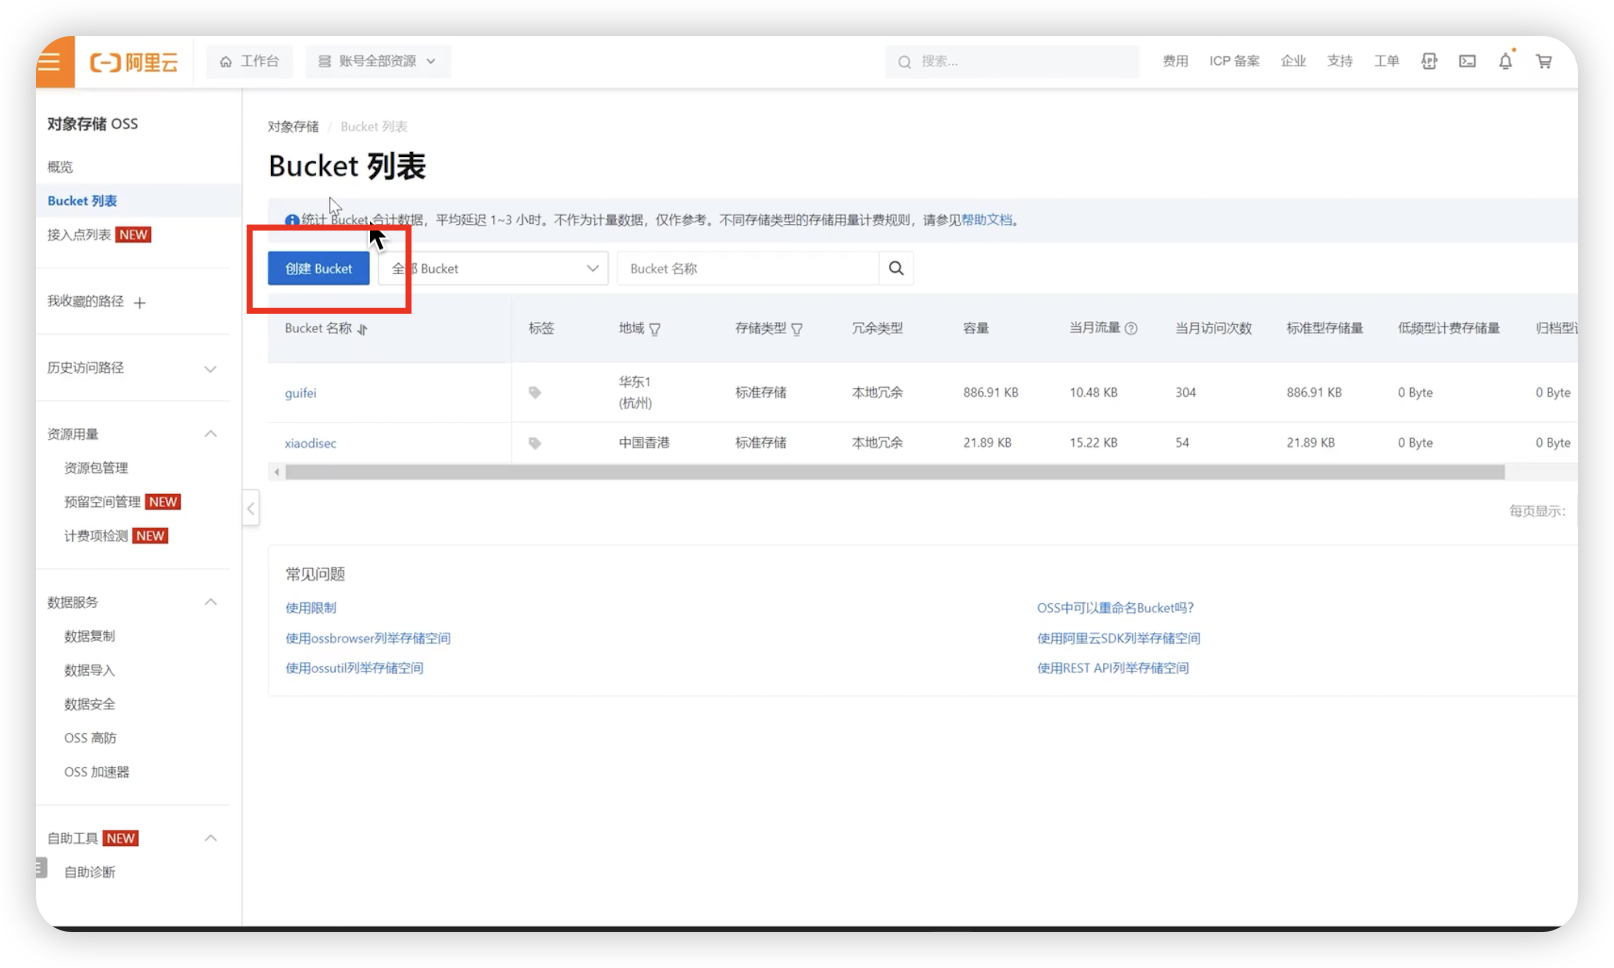Add a favorite path with the plus icon
1614x968 pixels.
coord(140,302)
